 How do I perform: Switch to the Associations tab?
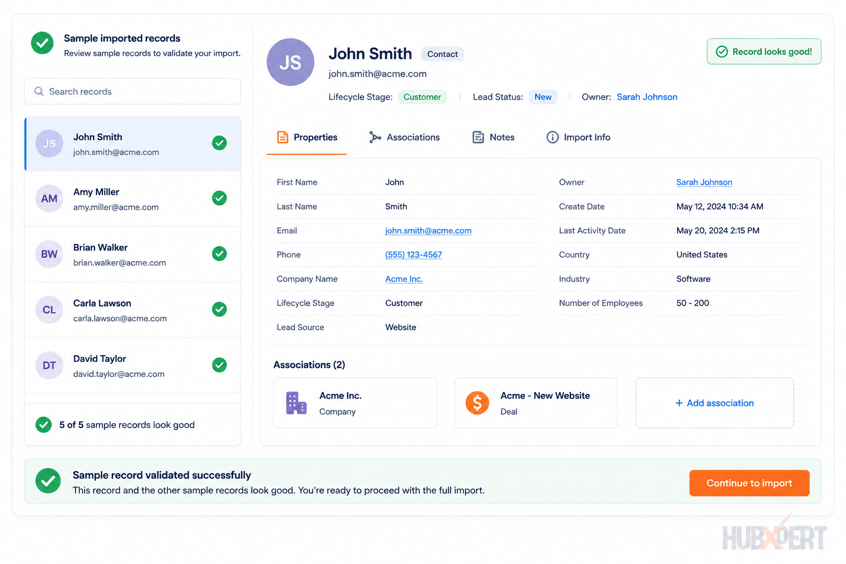pos(404,138)
